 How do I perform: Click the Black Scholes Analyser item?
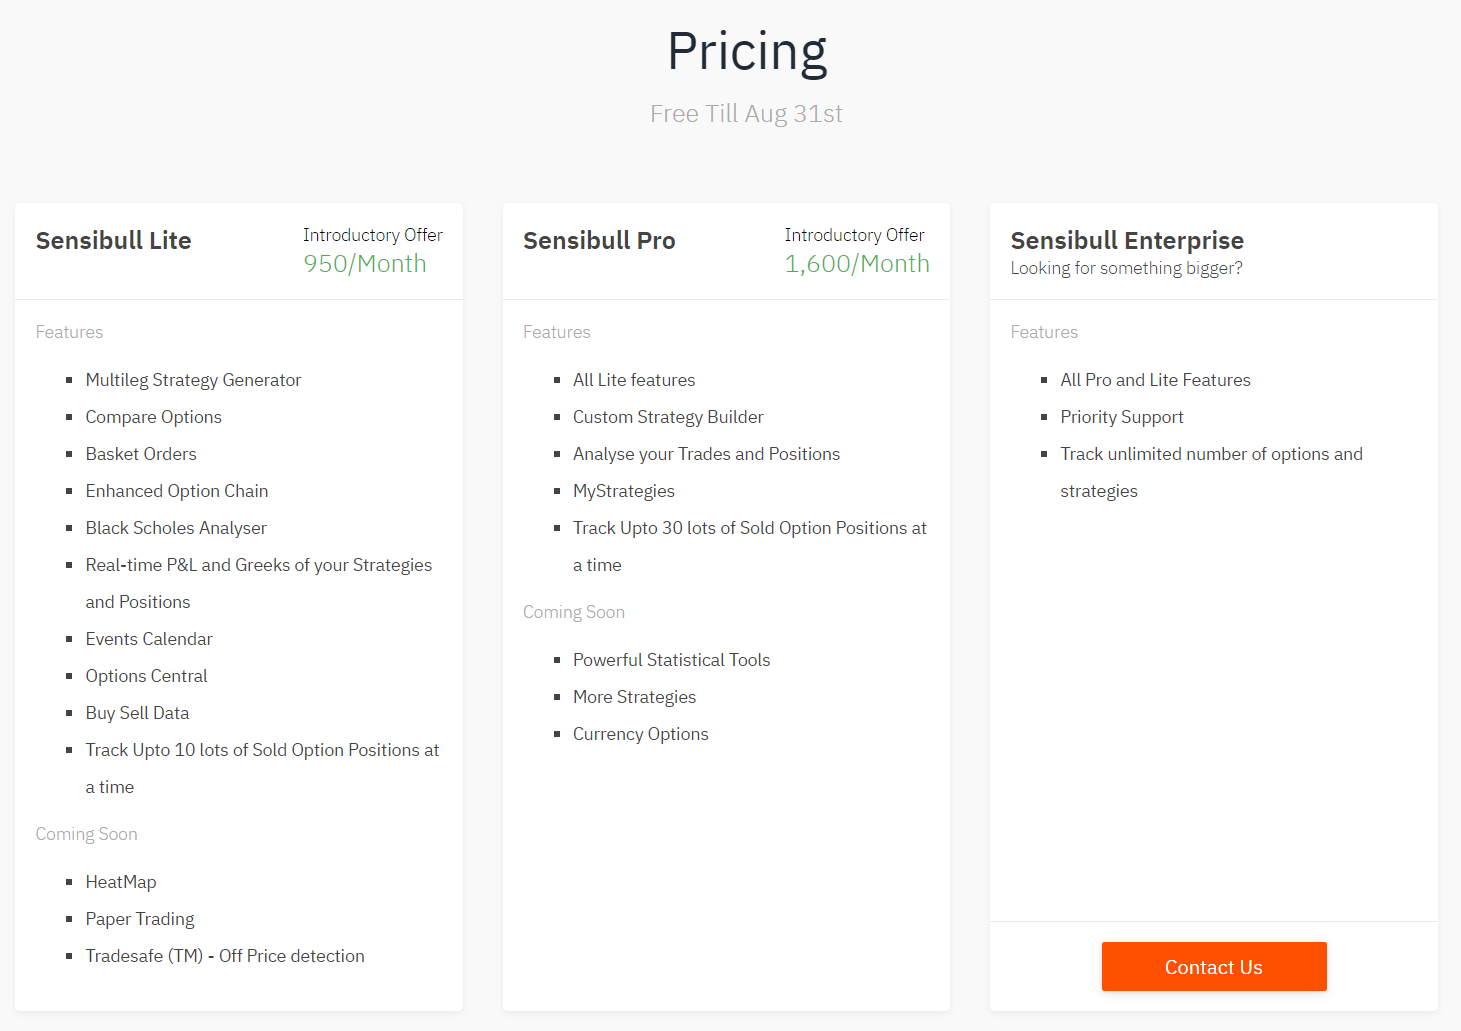(176, 528)
